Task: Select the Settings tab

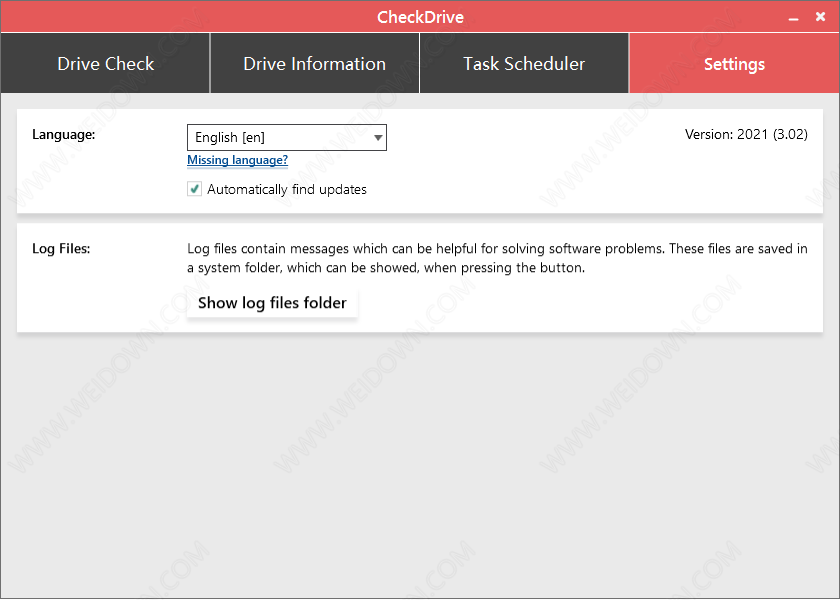Action: point(734,63)
